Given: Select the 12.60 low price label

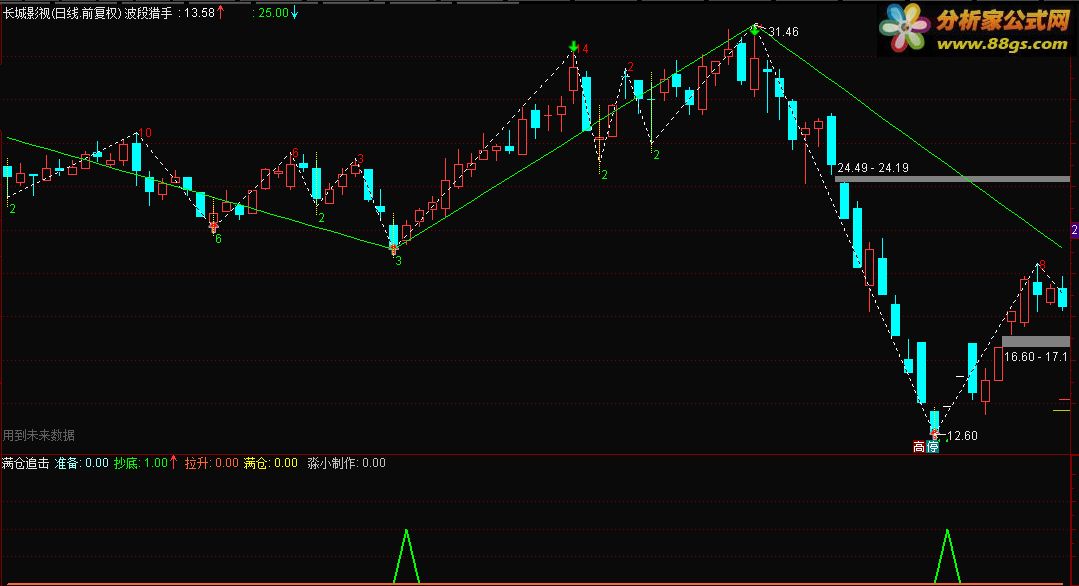Looking at the screenshot, I should pos(963,435).
